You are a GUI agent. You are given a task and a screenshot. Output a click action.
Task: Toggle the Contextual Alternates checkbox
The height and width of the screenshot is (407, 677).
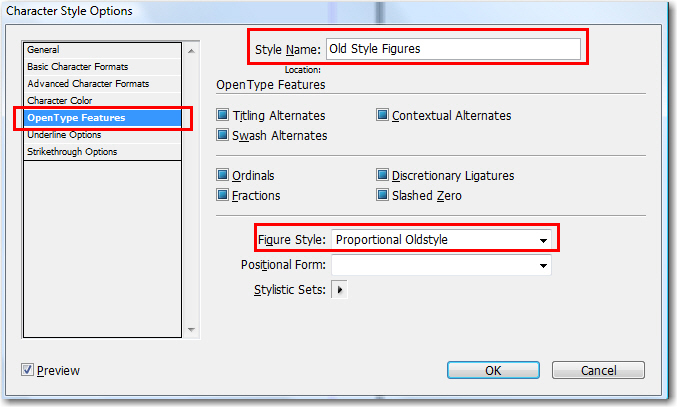pos(382,115)
